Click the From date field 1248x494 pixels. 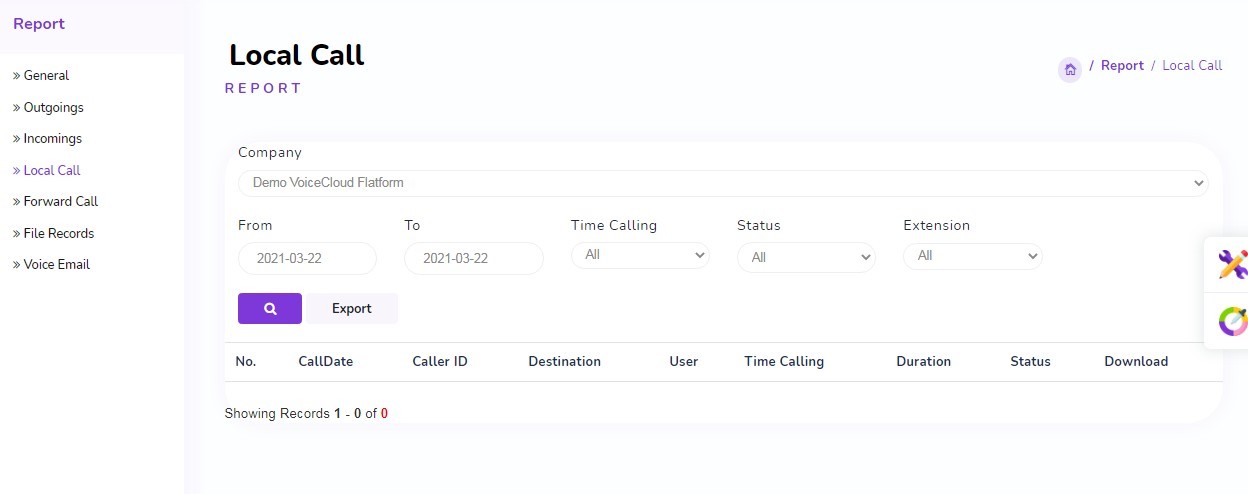click(307, 258)
